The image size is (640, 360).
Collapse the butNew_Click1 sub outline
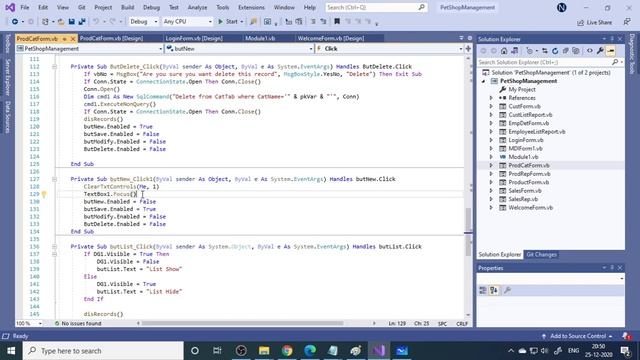coord(54,179)
